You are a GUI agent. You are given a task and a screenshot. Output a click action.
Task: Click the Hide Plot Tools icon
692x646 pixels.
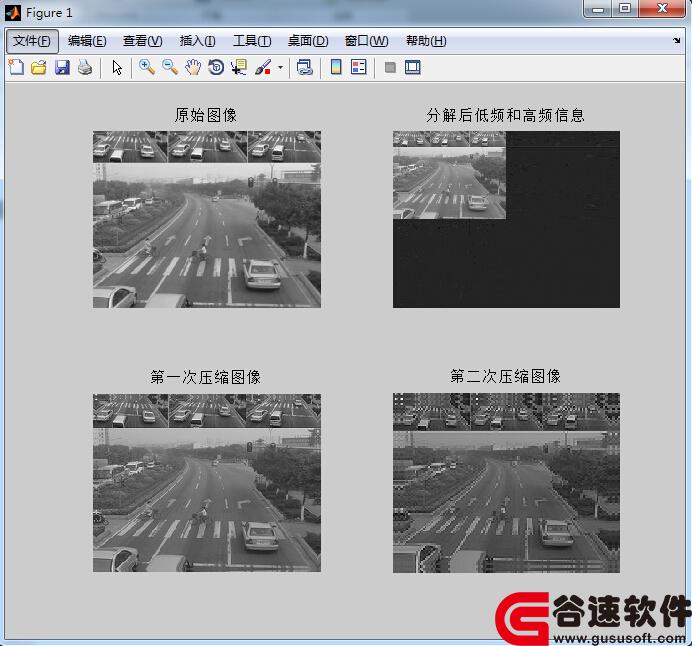point(390,68)
